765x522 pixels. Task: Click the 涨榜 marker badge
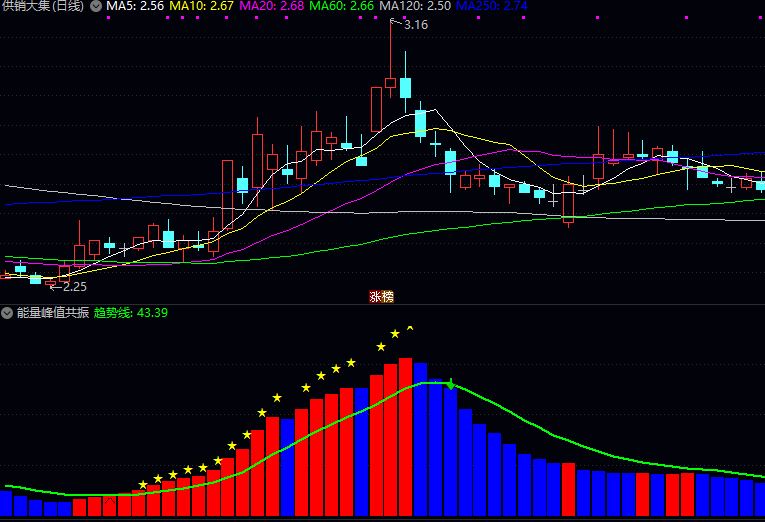pyautogui.click(x=381, y=296)
